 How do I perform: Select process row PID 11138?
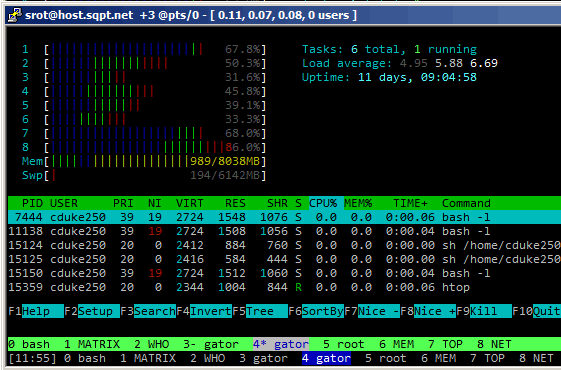(284, 231)
